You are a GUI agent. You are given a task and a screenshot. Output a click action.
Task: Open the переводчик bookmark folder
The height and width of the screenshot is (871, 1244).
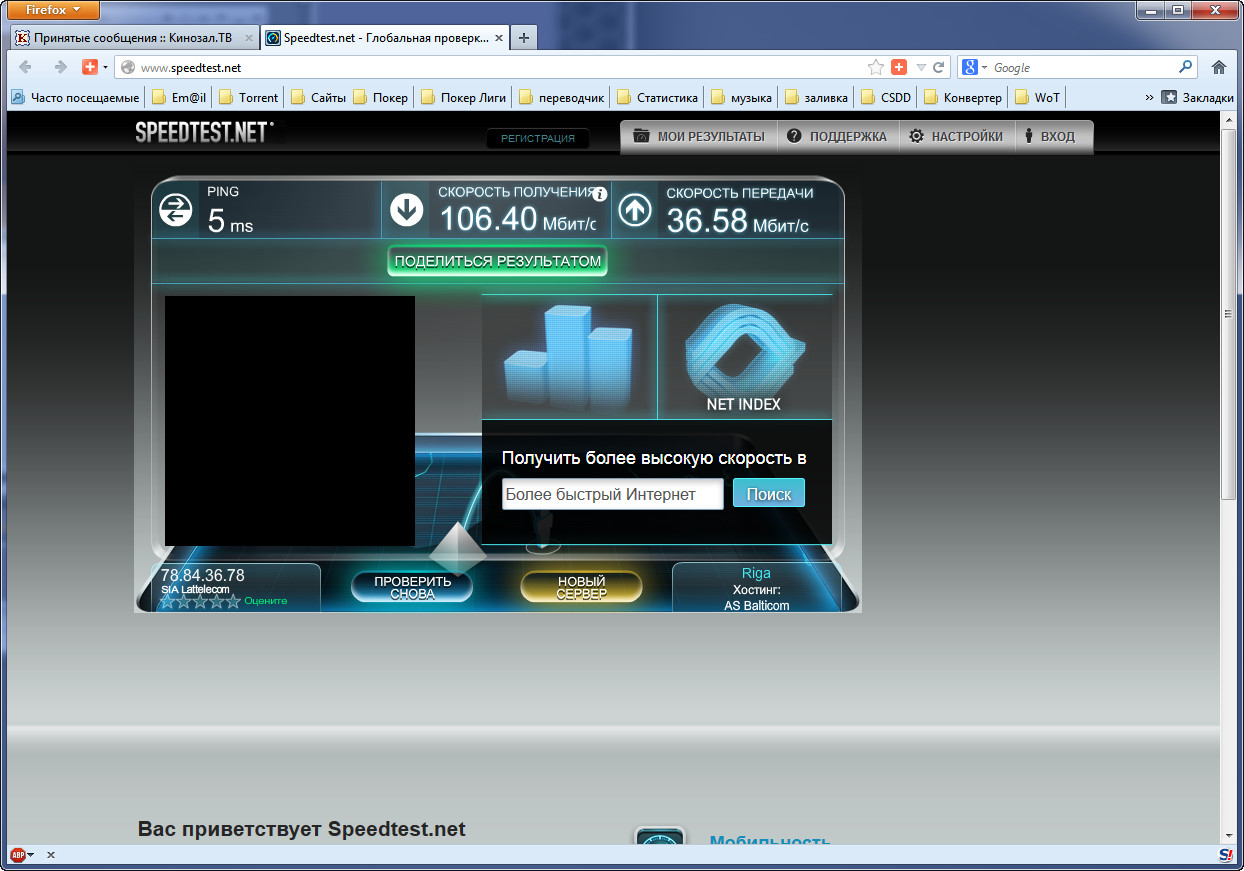click(x=561, y=97)
